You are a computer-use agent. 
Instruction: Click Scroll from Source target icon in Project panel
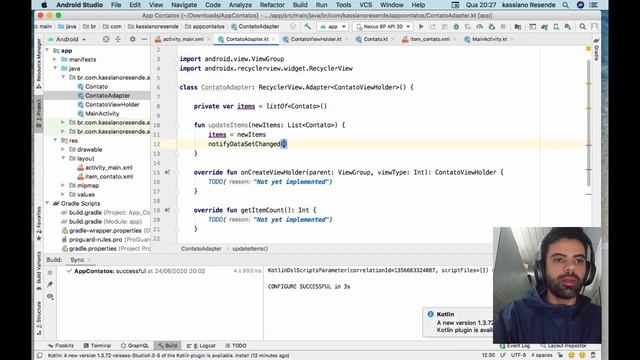click(106, 39)
